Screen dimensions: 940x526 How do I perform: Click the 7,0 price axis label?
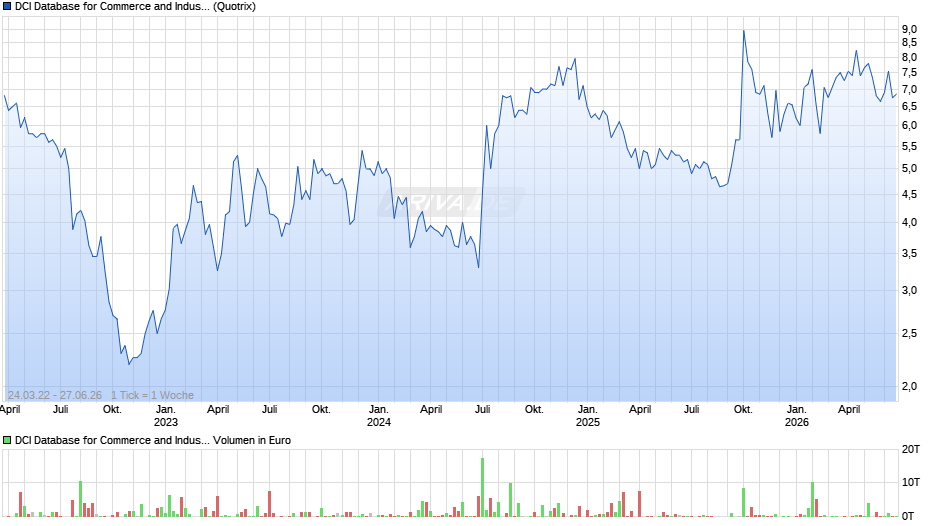click(x=909, y=89)
